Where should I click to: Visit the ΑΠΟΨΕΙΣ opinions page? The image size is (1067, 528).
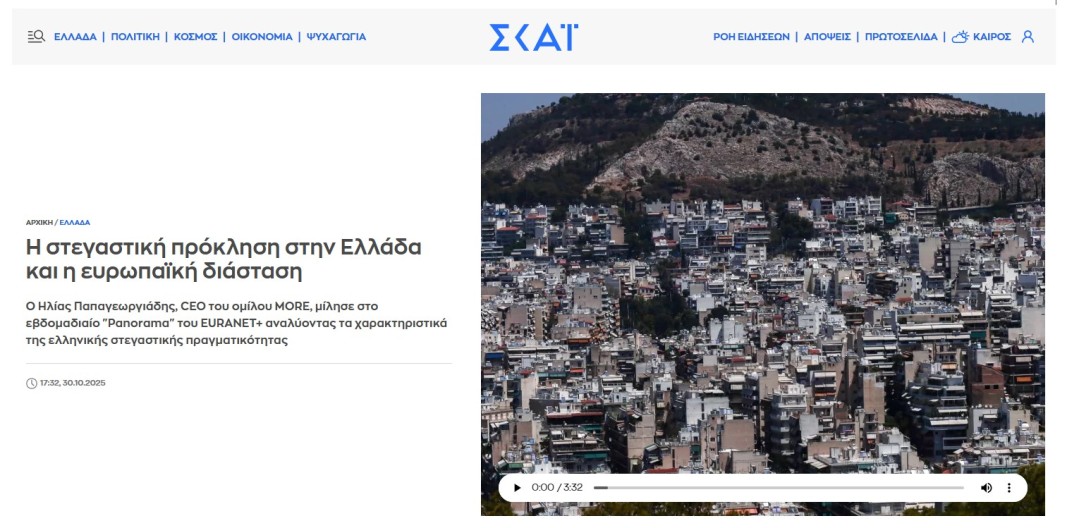click(x=827, y=37)
